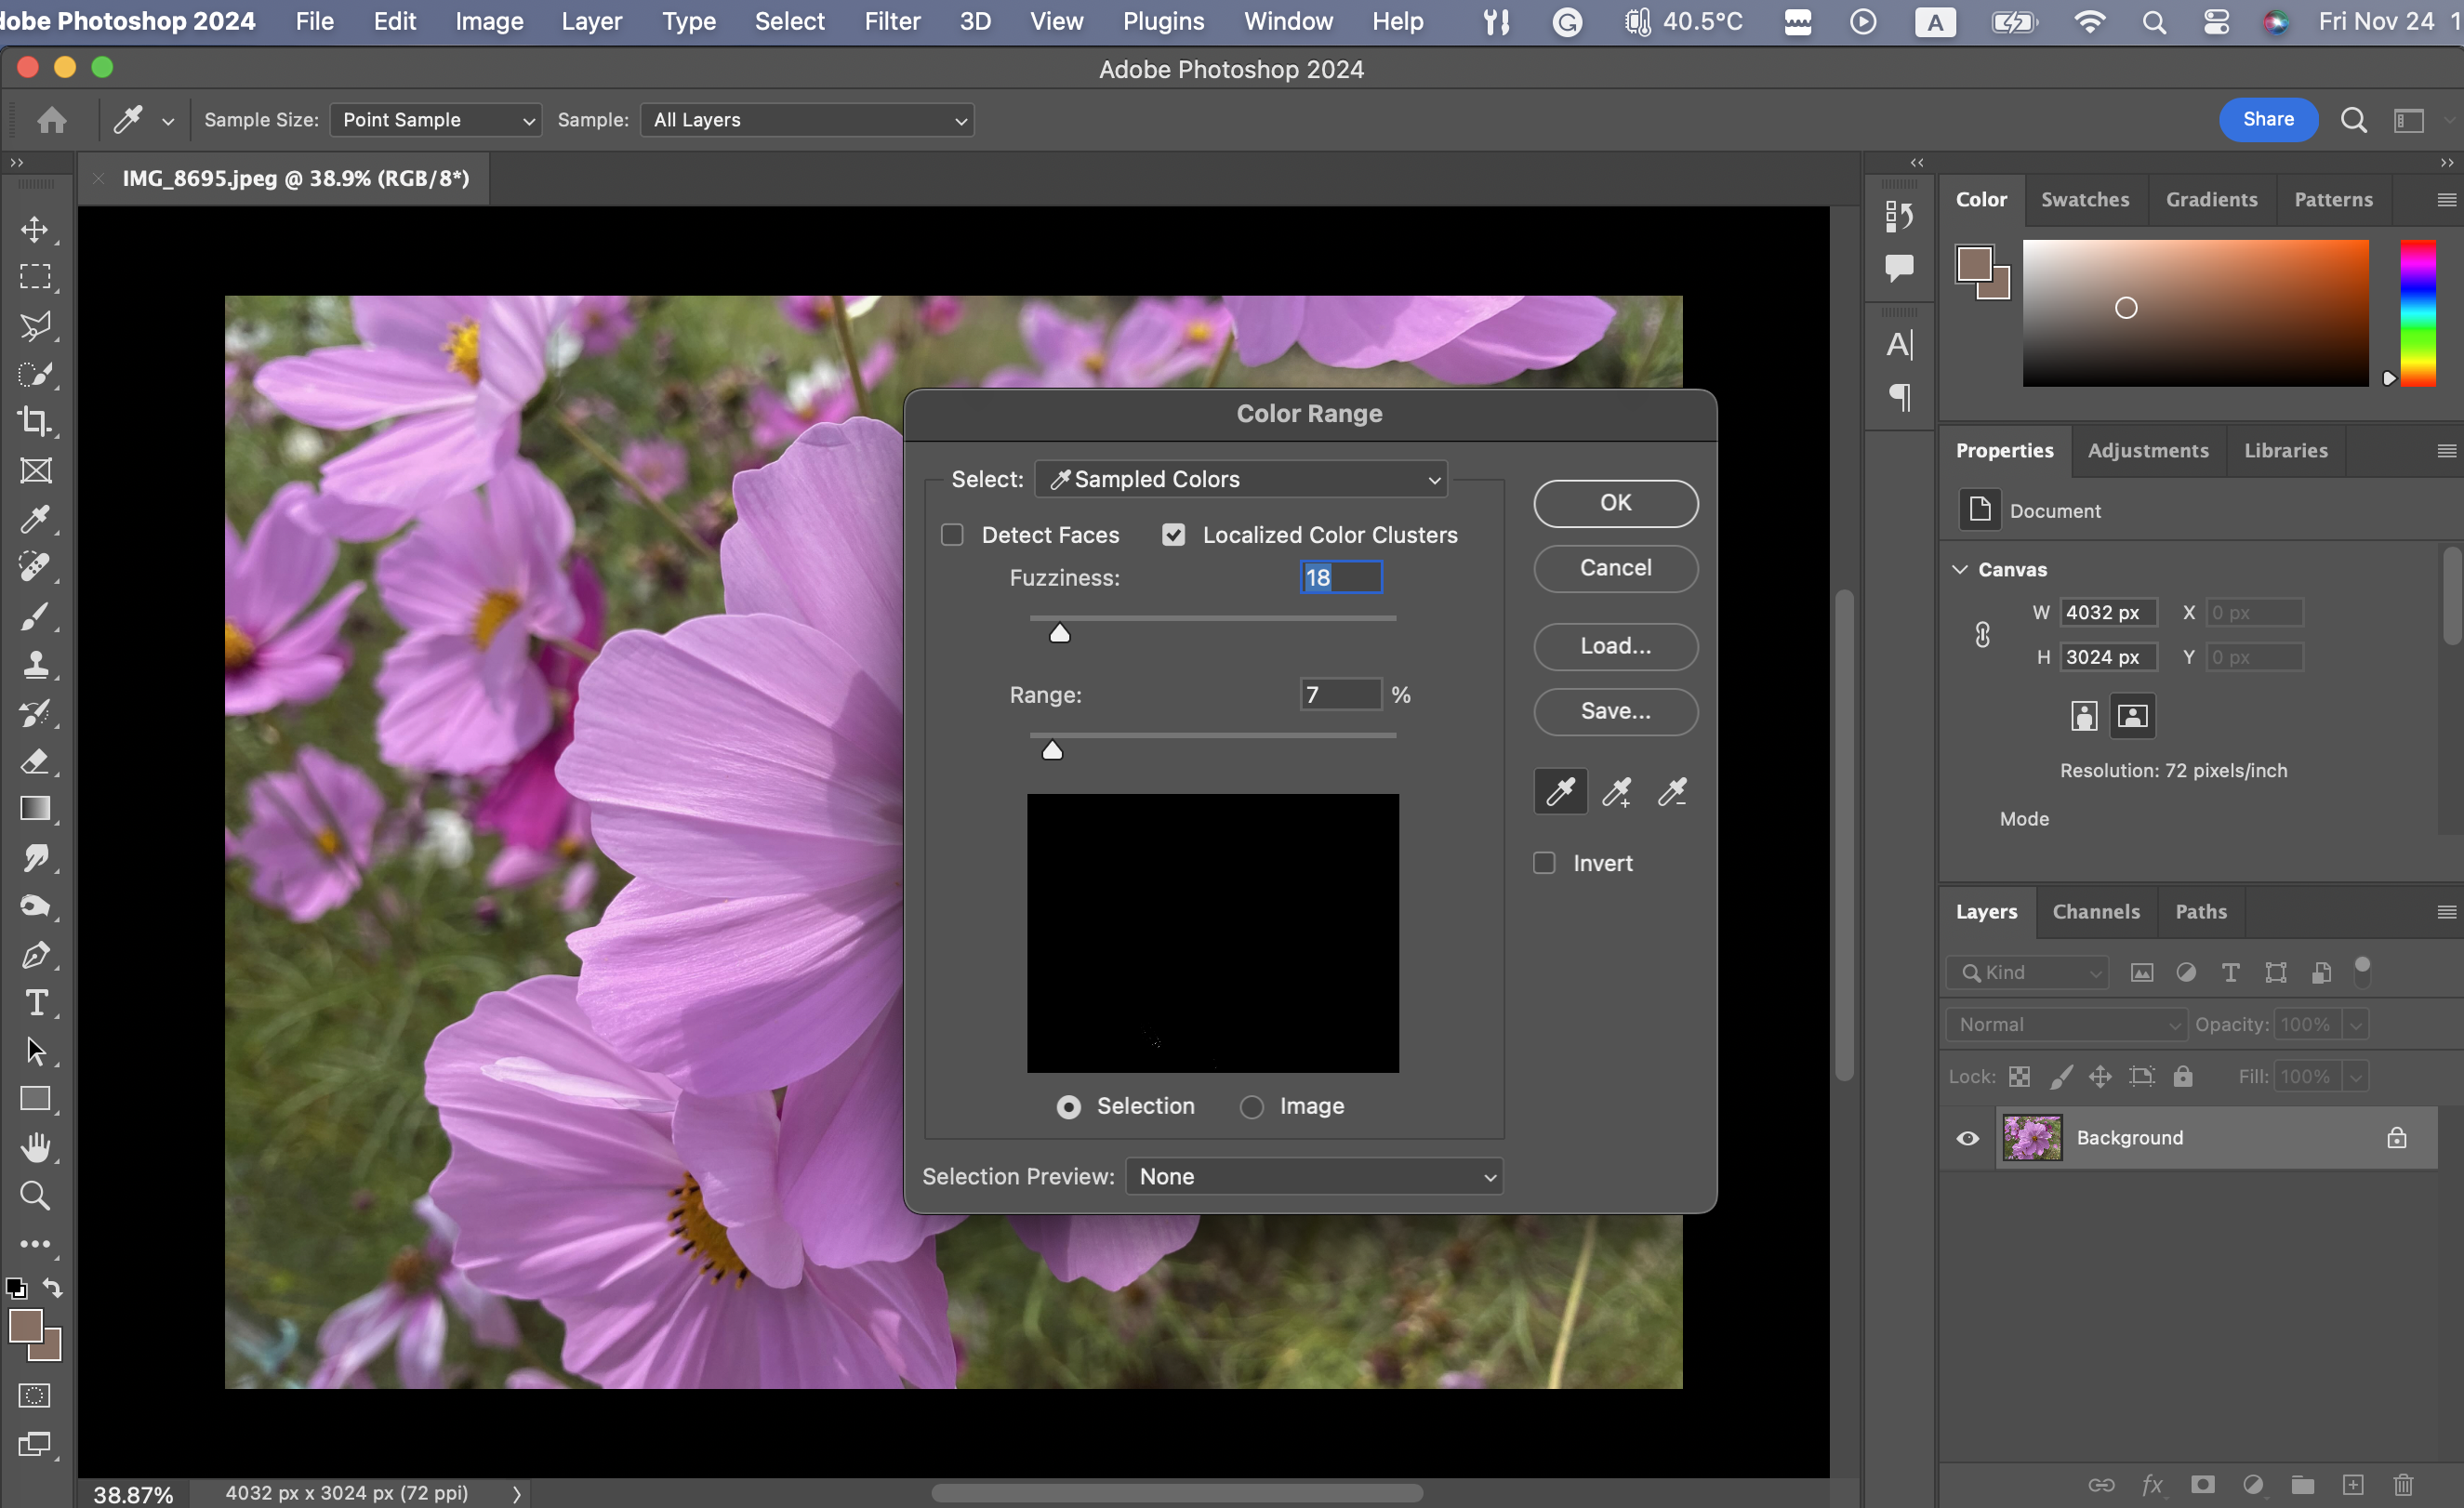Click the Save... button

coord(1615,711)
